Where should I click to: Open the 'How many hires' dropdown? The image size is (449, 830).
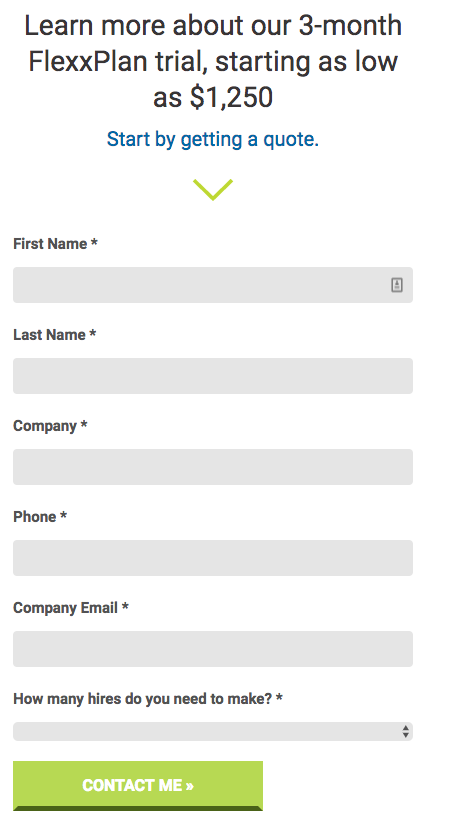213,732
